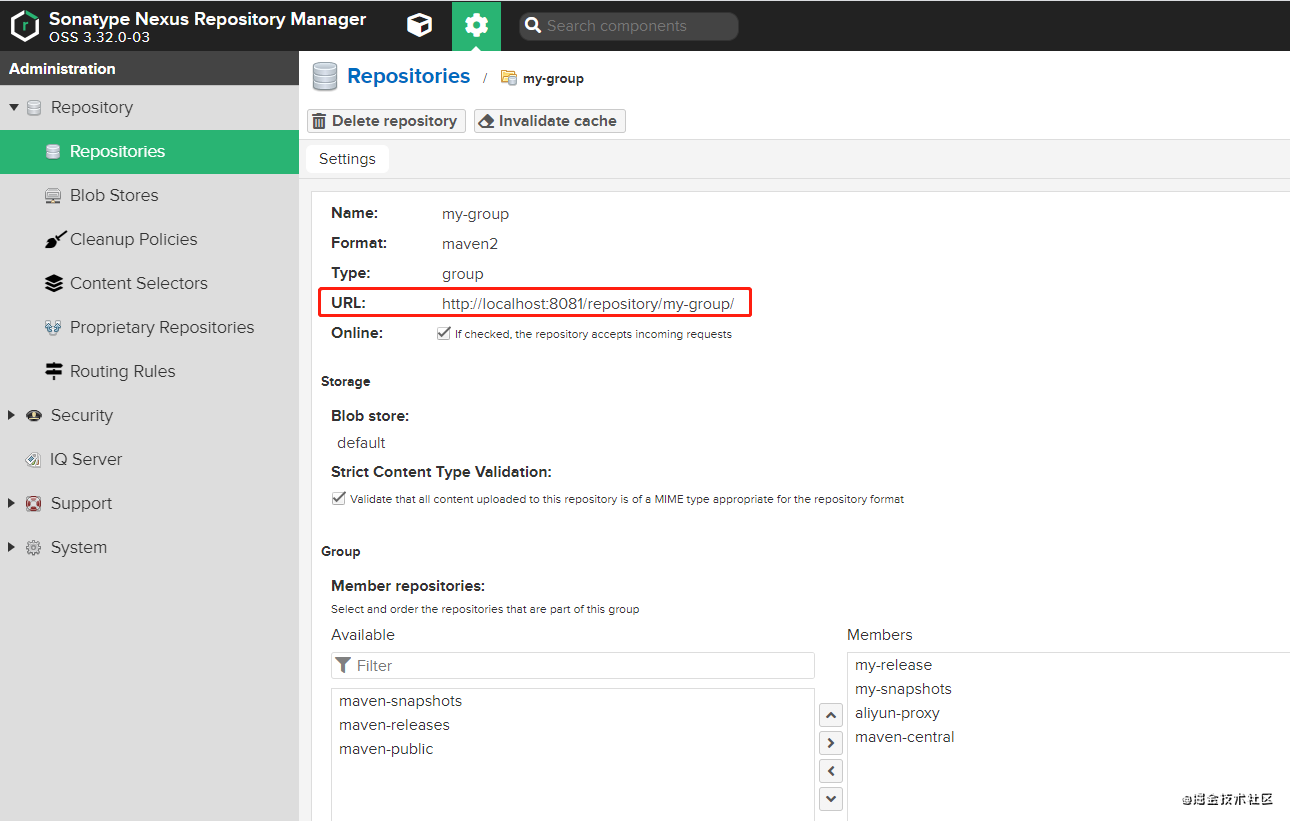Open Content Selectors in the sidebar
The width and height of the screenshot is (1290, 821).
150,284
